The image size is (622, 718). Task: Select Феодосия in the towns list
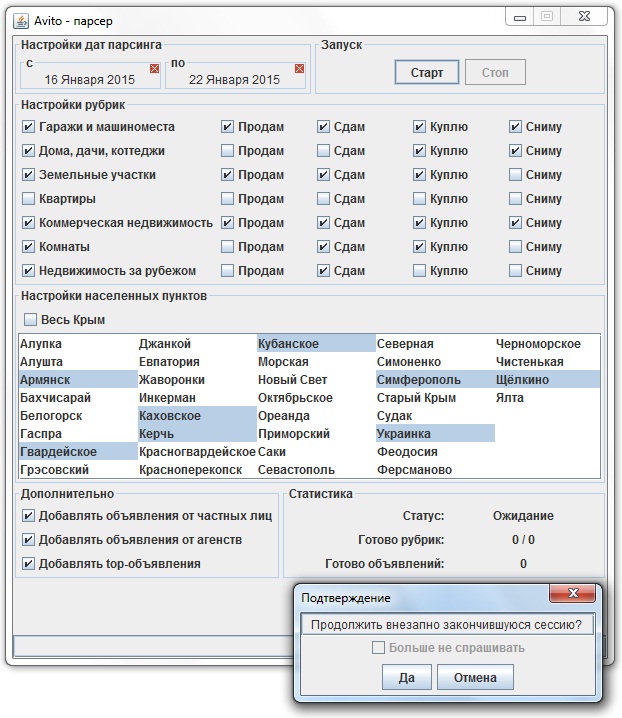pyautogui.click(x=436, y=451)
